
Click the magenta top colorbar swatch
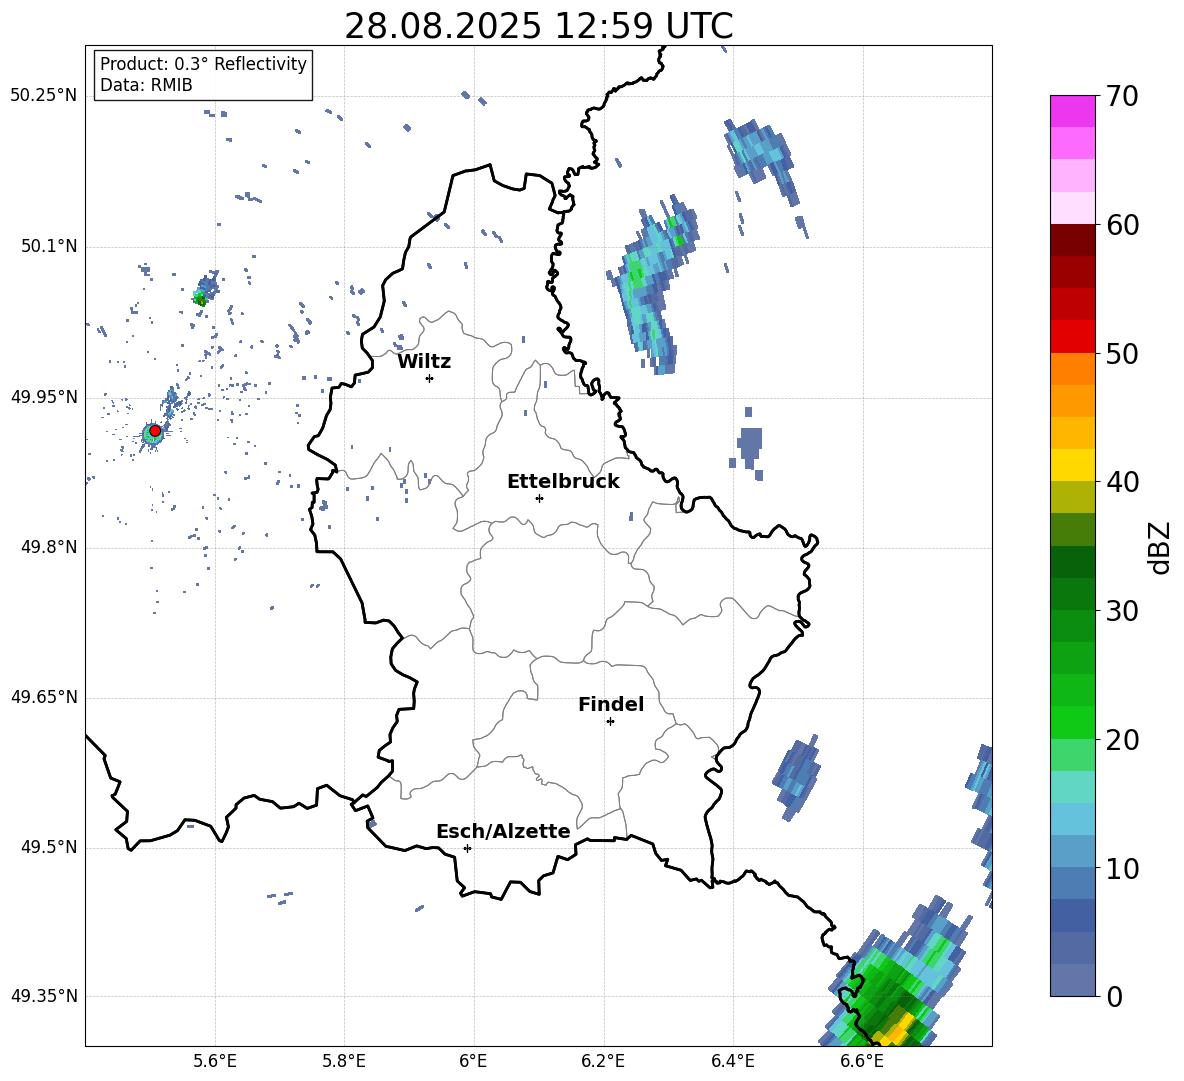[x=1072, y=112]
